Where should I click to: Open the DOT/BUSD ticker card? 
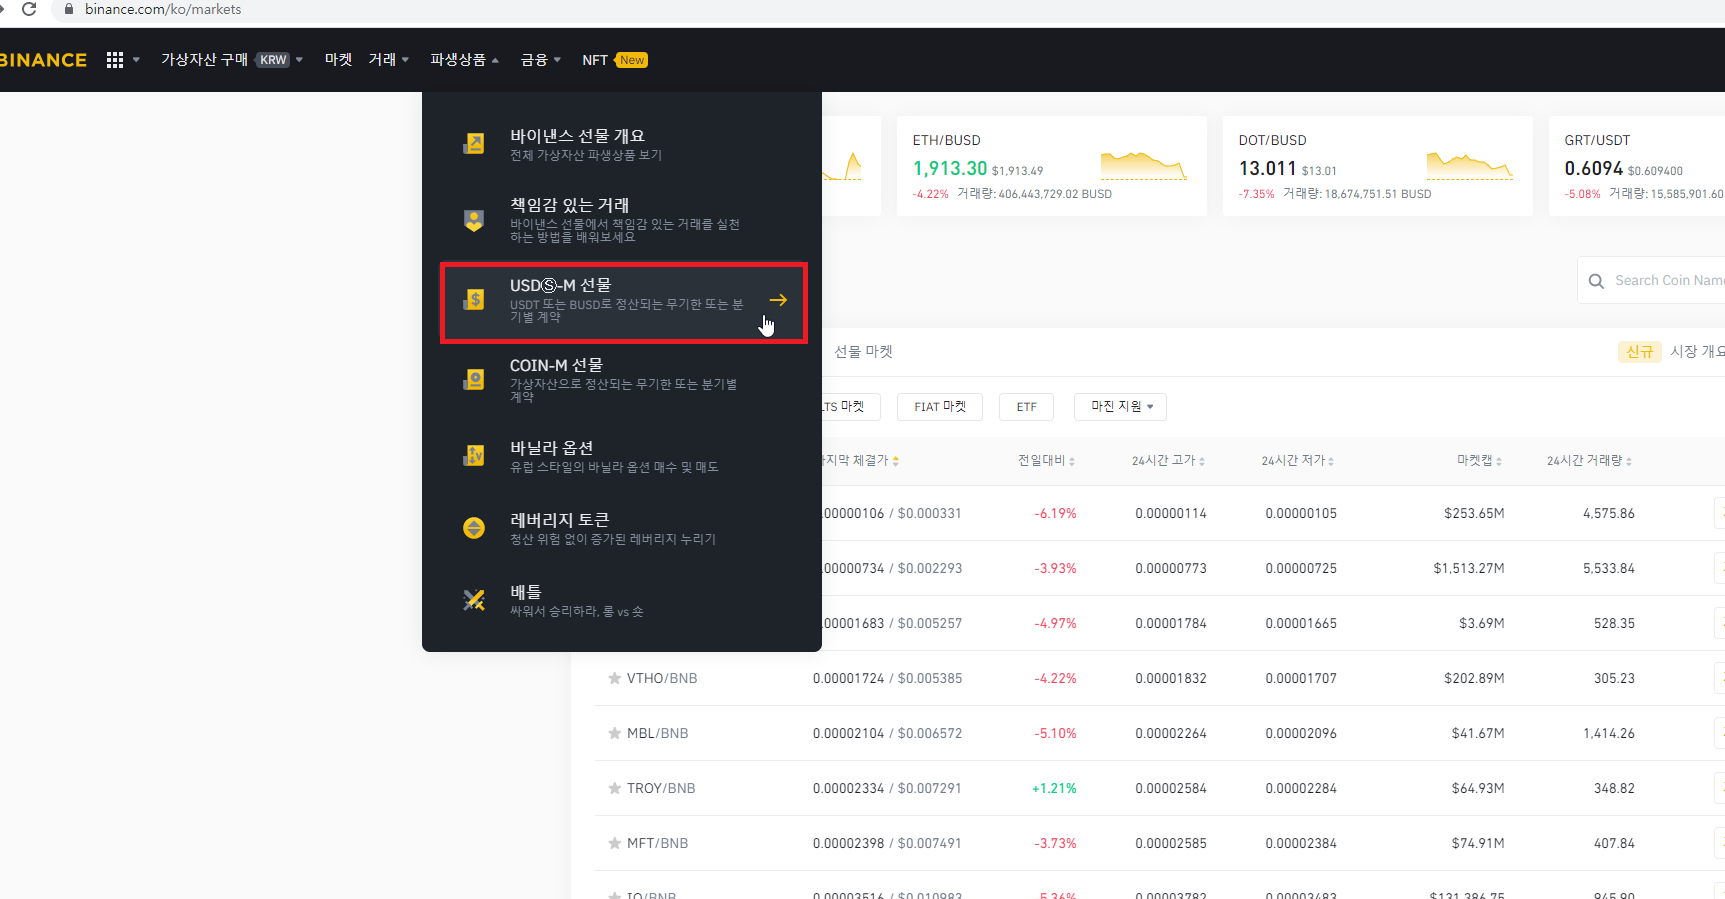pos(1378,166)
